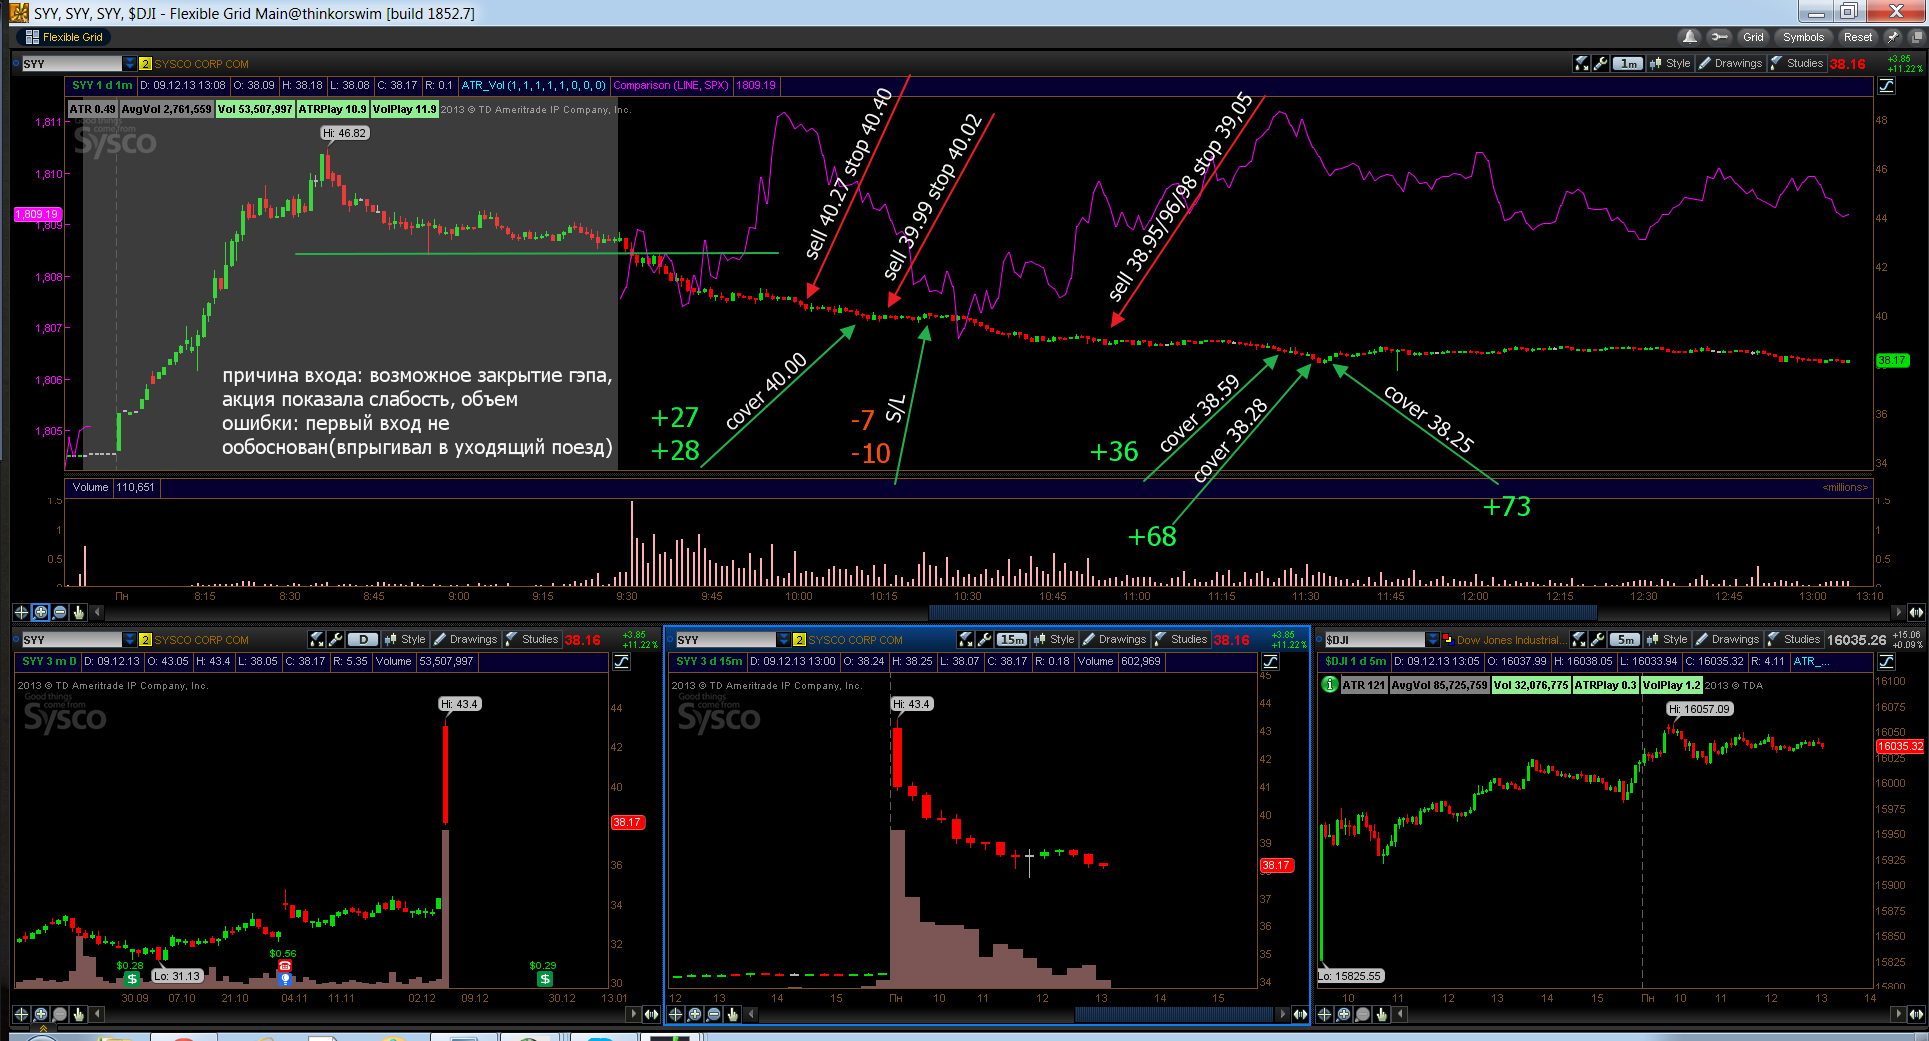This screenshot has height=1041, width=1929.
Task: Click the share flask icon on the 15m SYY chart toolbar
Action: (x=966, y=639)
